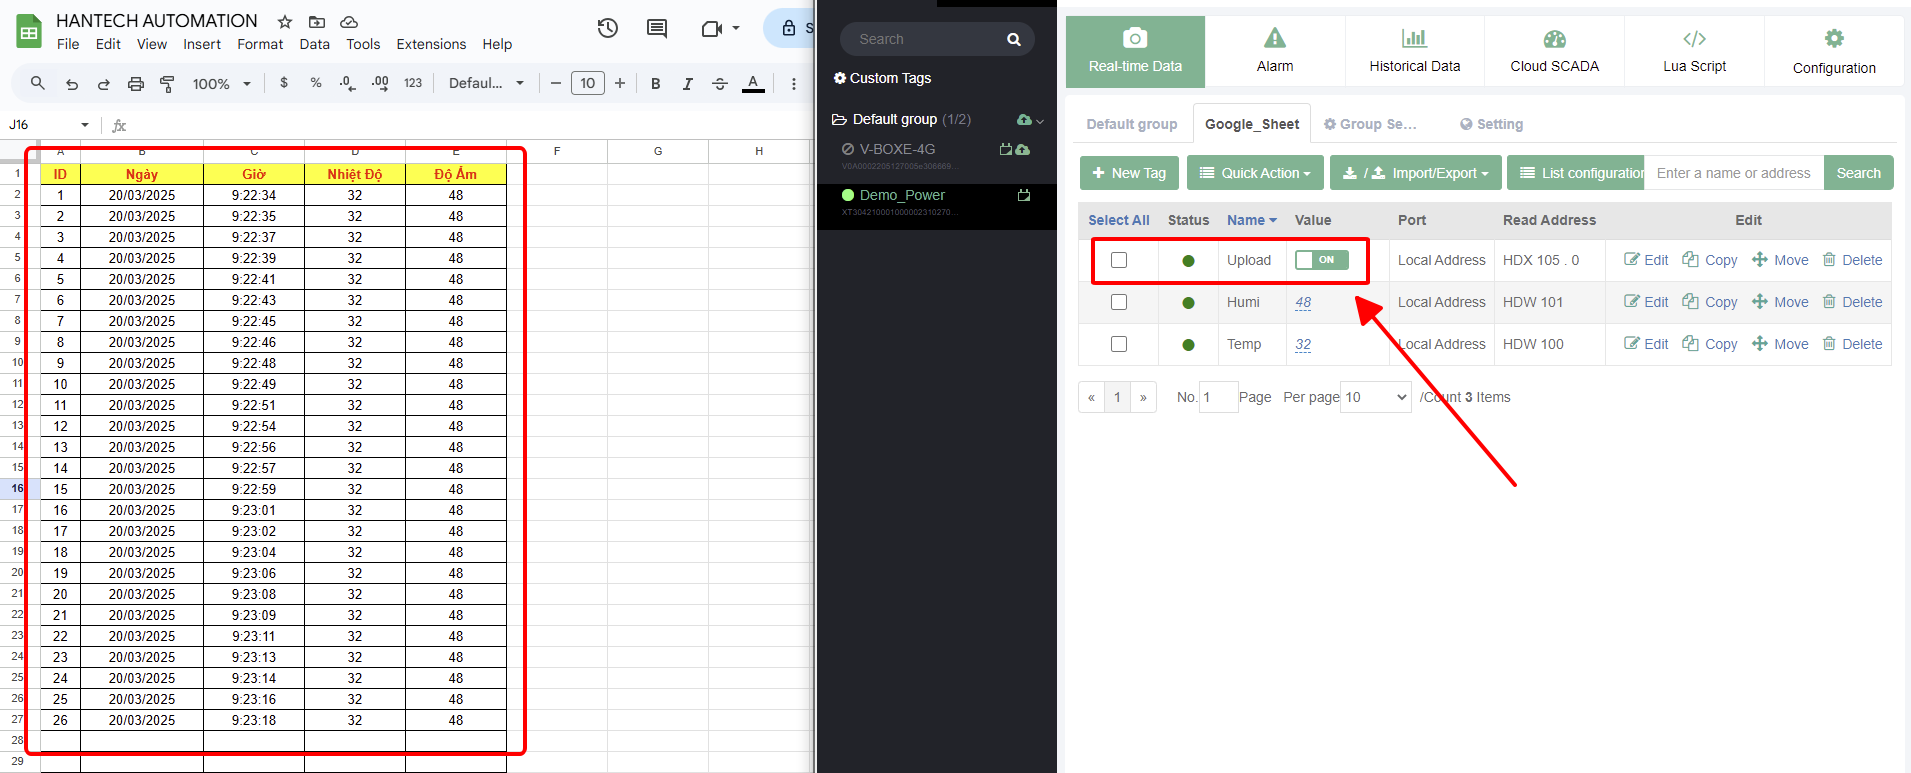The image size is (1911, 773).
Task: Click the paint format roller icon
Action: click(167, 84)
